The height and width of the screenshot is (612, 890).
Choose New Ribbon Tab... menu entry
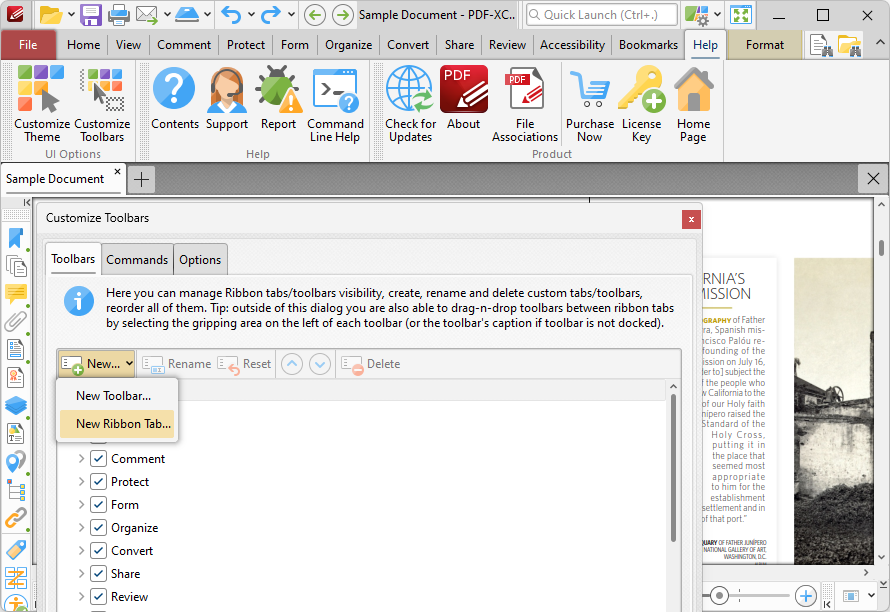pyautogui.click(x=117, y=424)
